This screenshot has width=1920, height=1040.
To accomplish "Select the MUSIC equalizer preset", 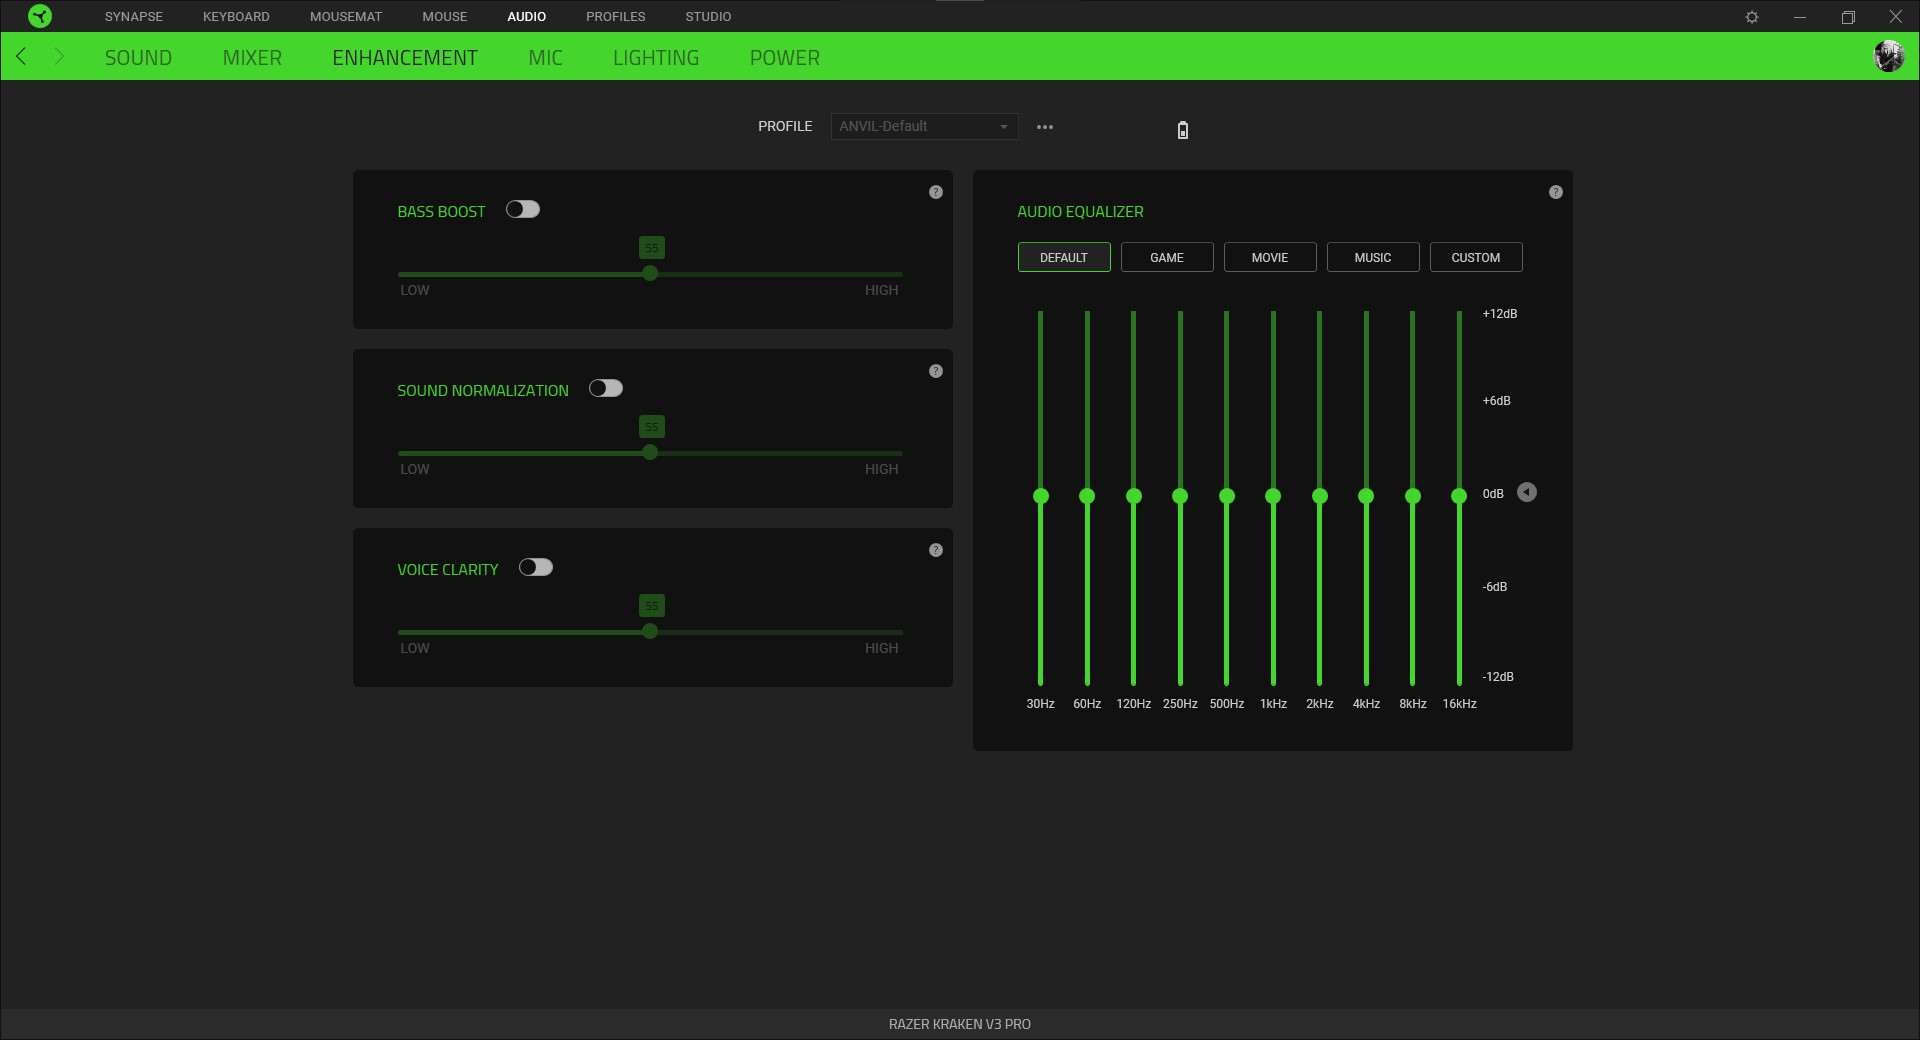I will click(x=1372, y=257).
